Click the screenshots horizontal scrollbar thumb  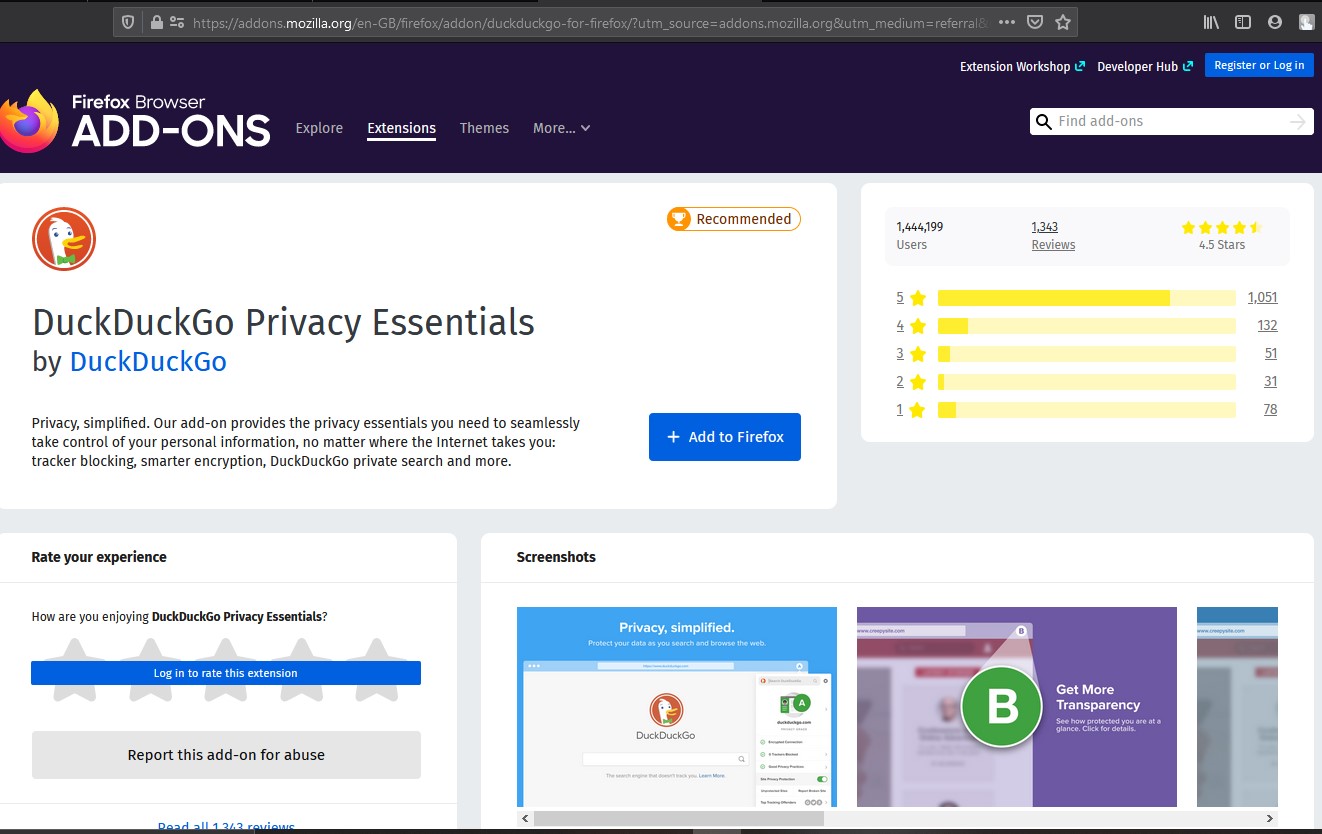click(x=679, y=818)
